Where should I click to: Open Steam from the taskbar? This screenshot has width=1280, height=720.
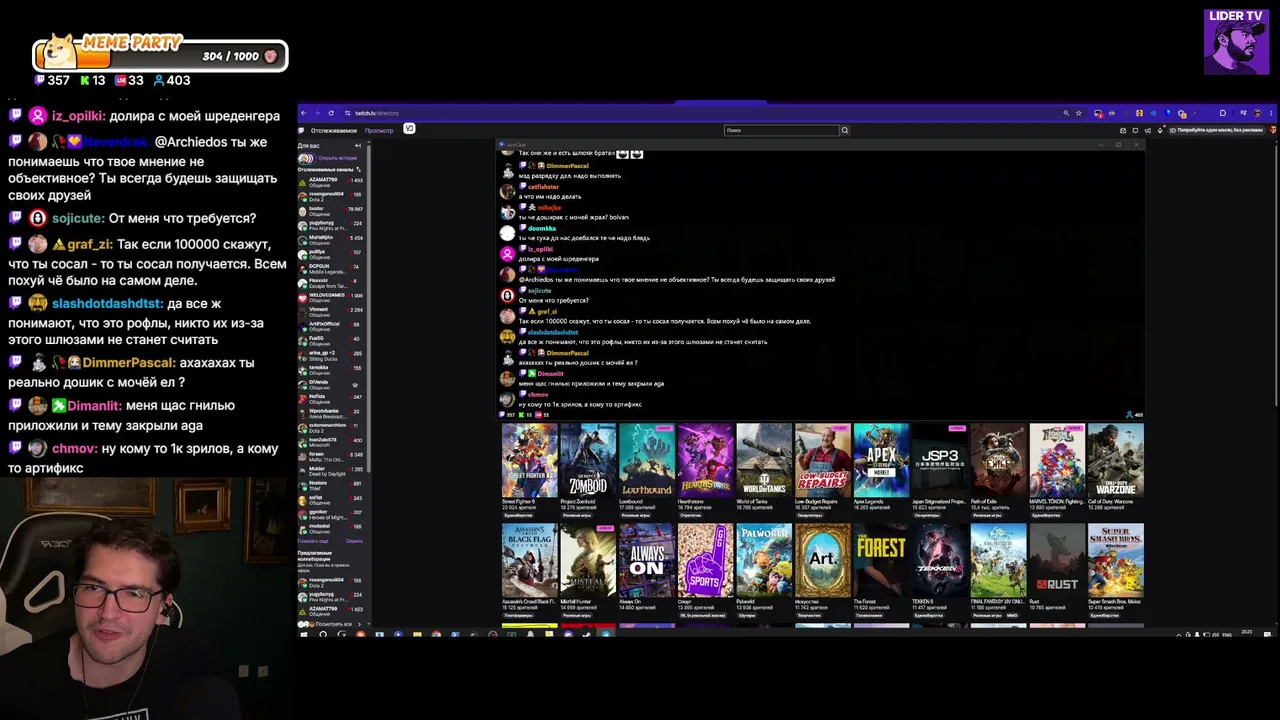point(587,634)
